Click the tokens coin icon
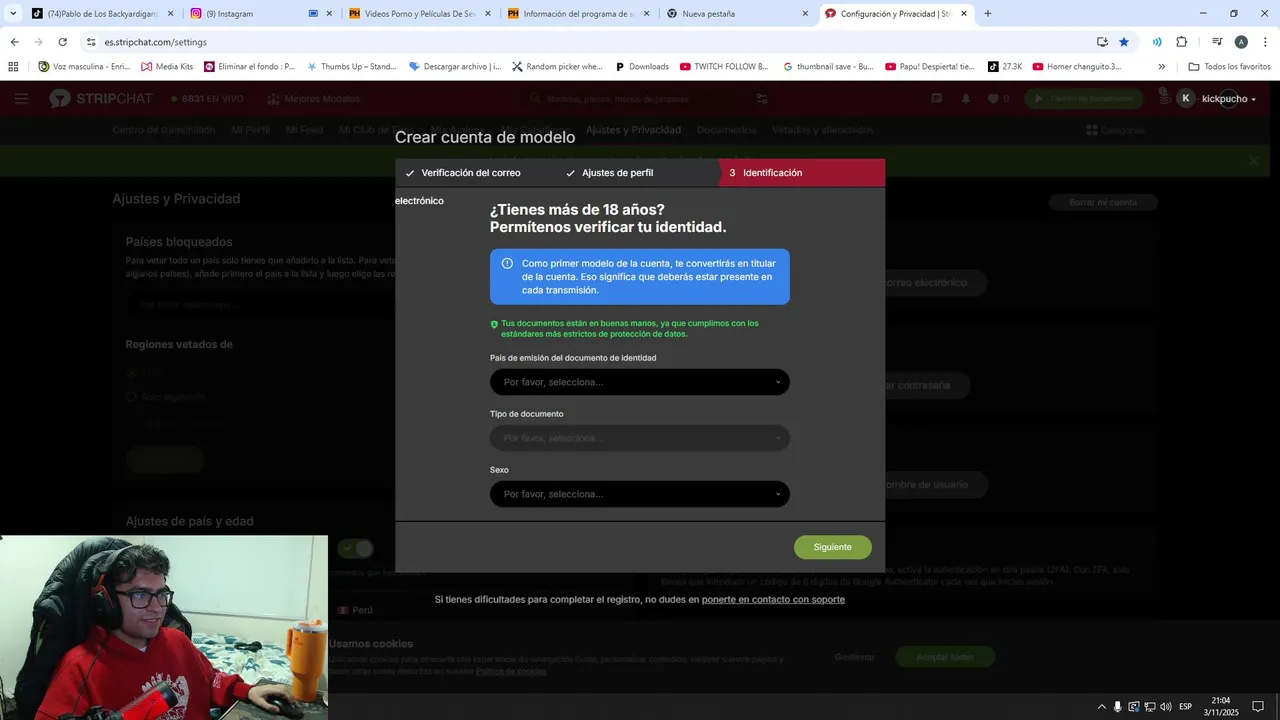 1164,97
